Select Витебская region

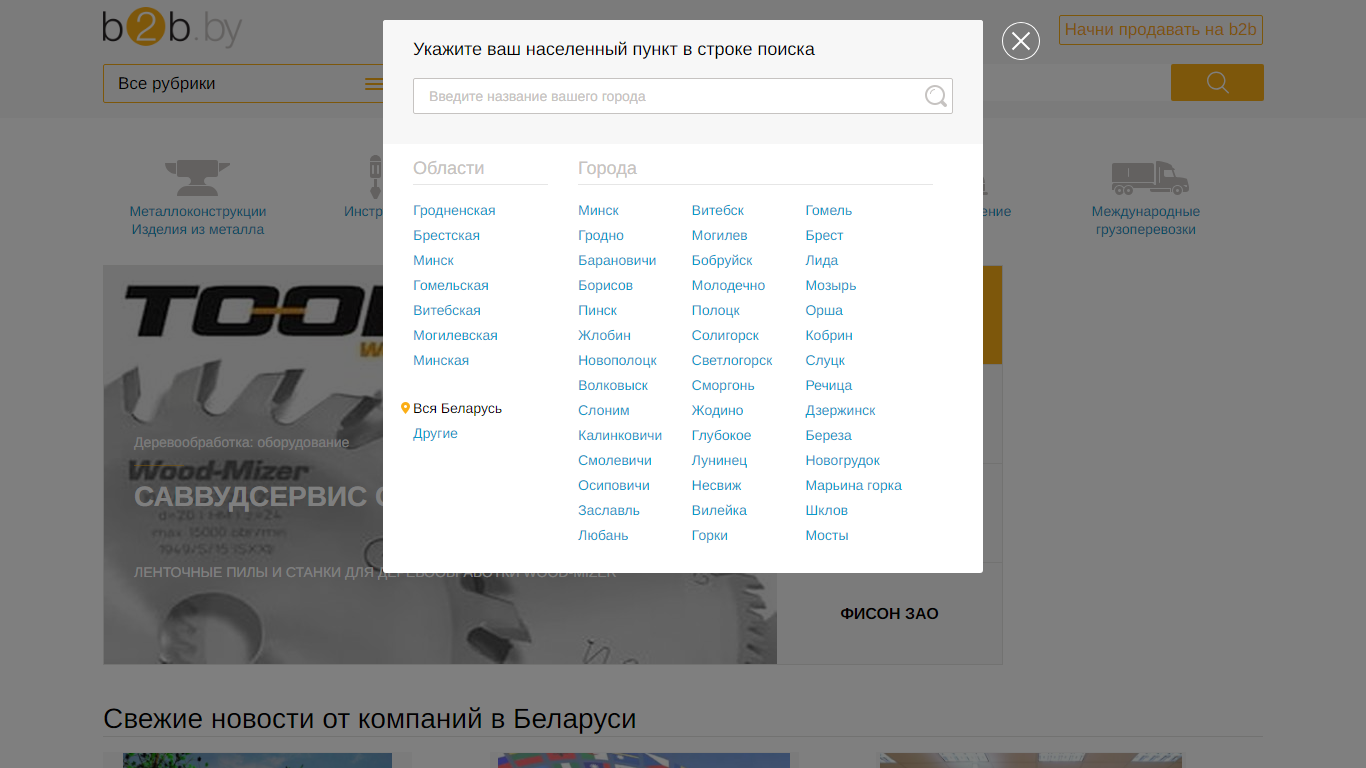click(x=447, y=310)
